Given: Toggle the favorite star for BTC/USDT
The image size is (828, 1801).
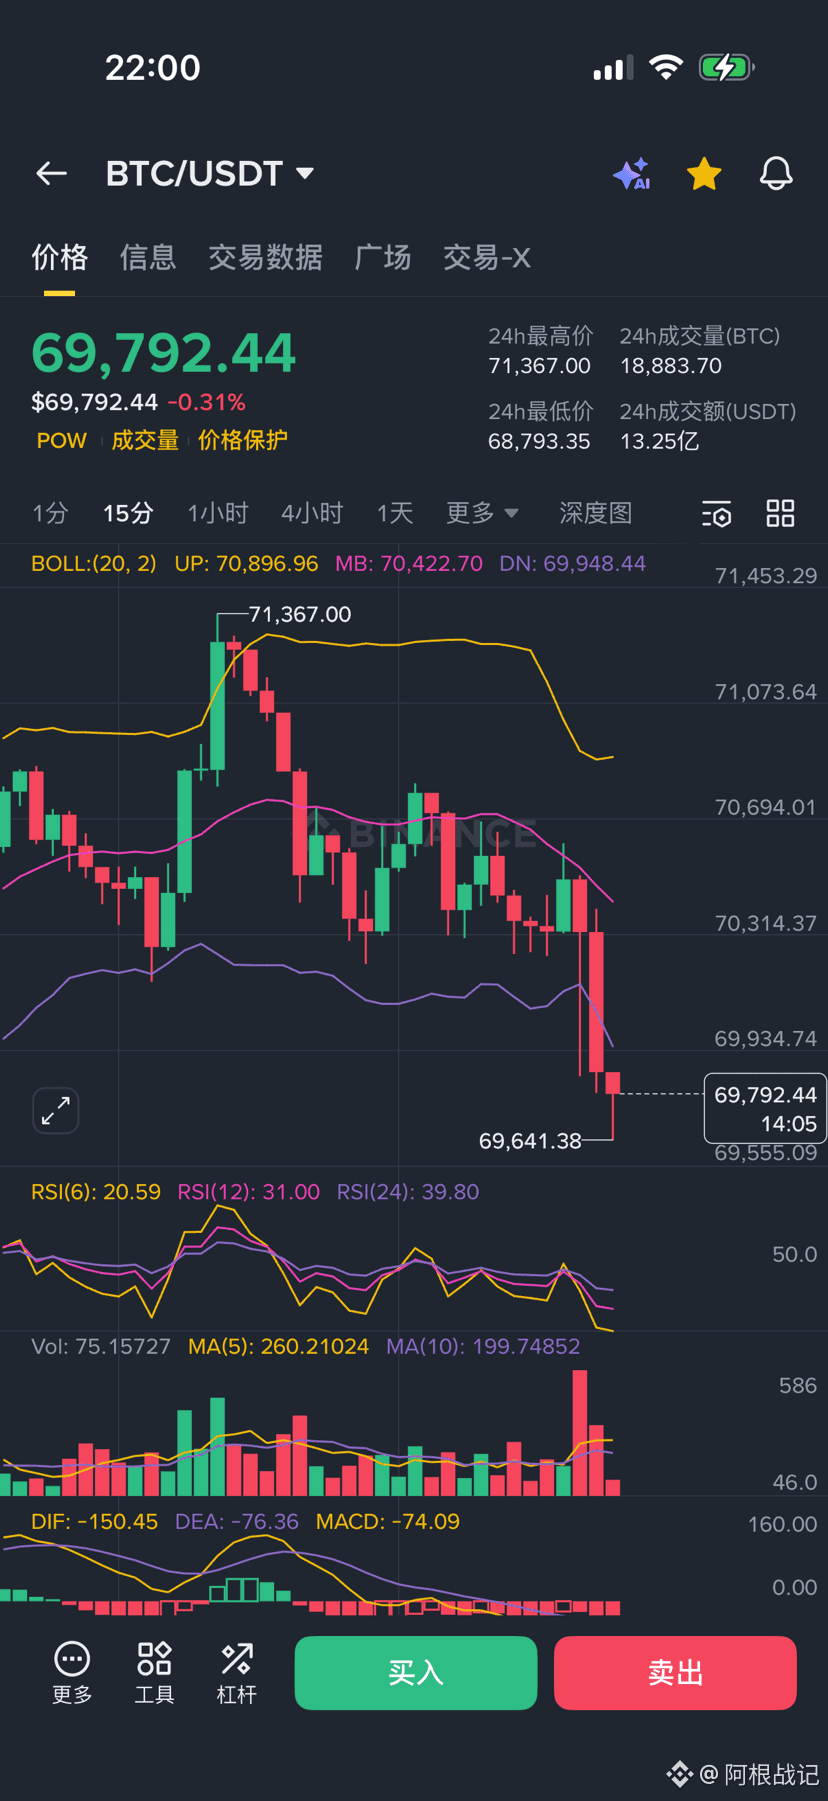Looking at the screenshot, I should [704, 174].
